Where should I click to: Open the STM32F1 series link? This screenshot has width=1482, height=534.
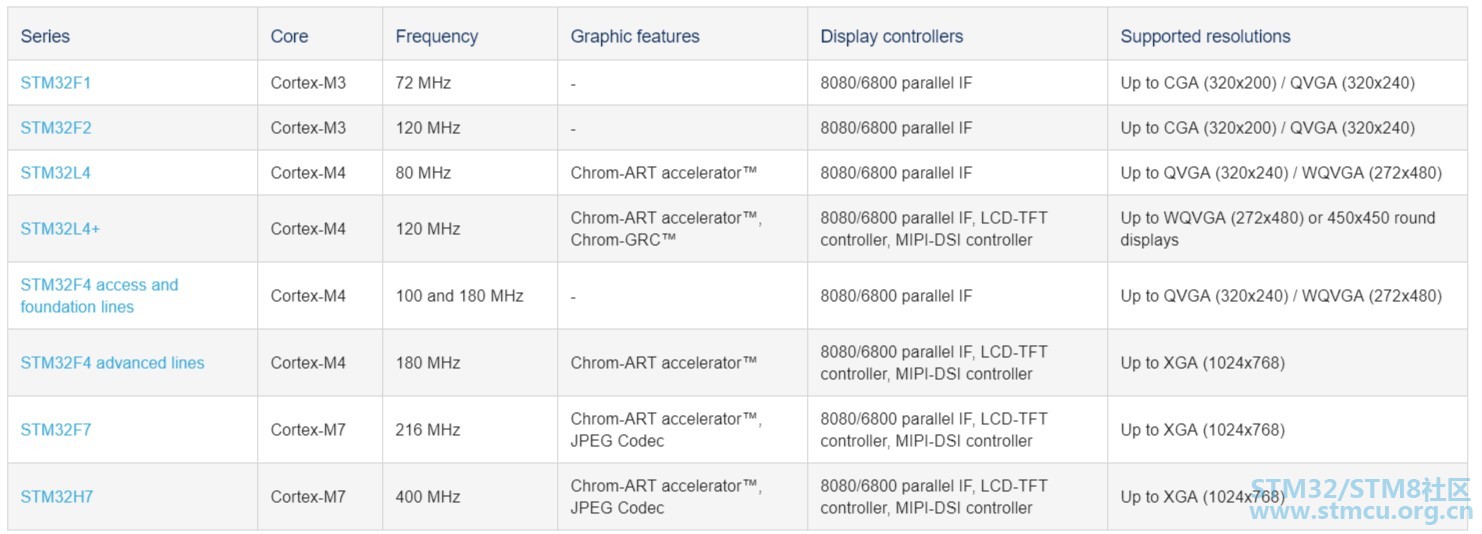tap(55, 83)
